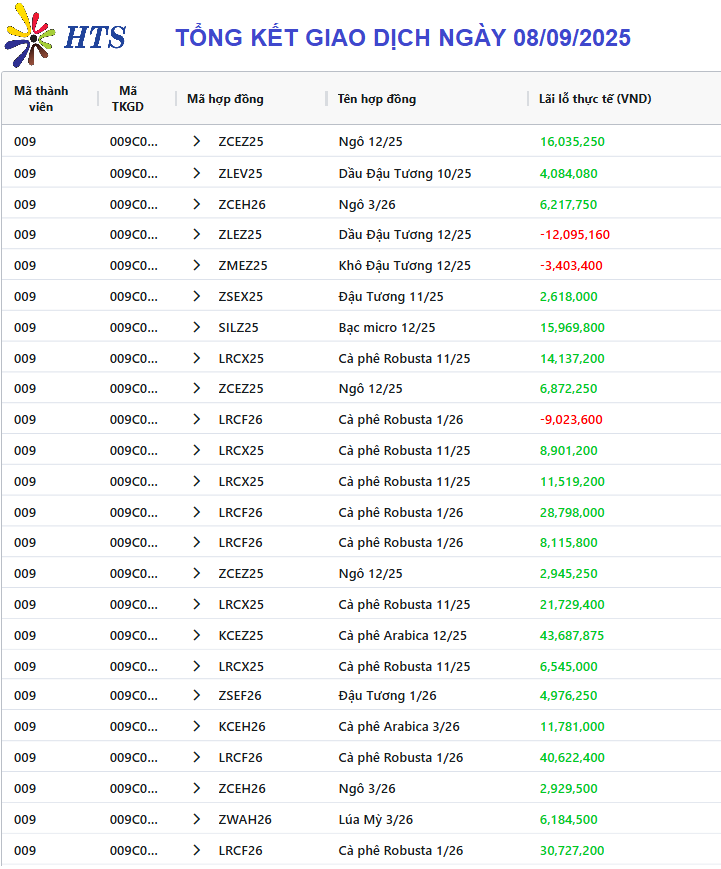Image resolution: width=721 pixels, height=869 pixels.
Task: Expand the ZLEV25 contract row chevron
Action: click(197, 173)
